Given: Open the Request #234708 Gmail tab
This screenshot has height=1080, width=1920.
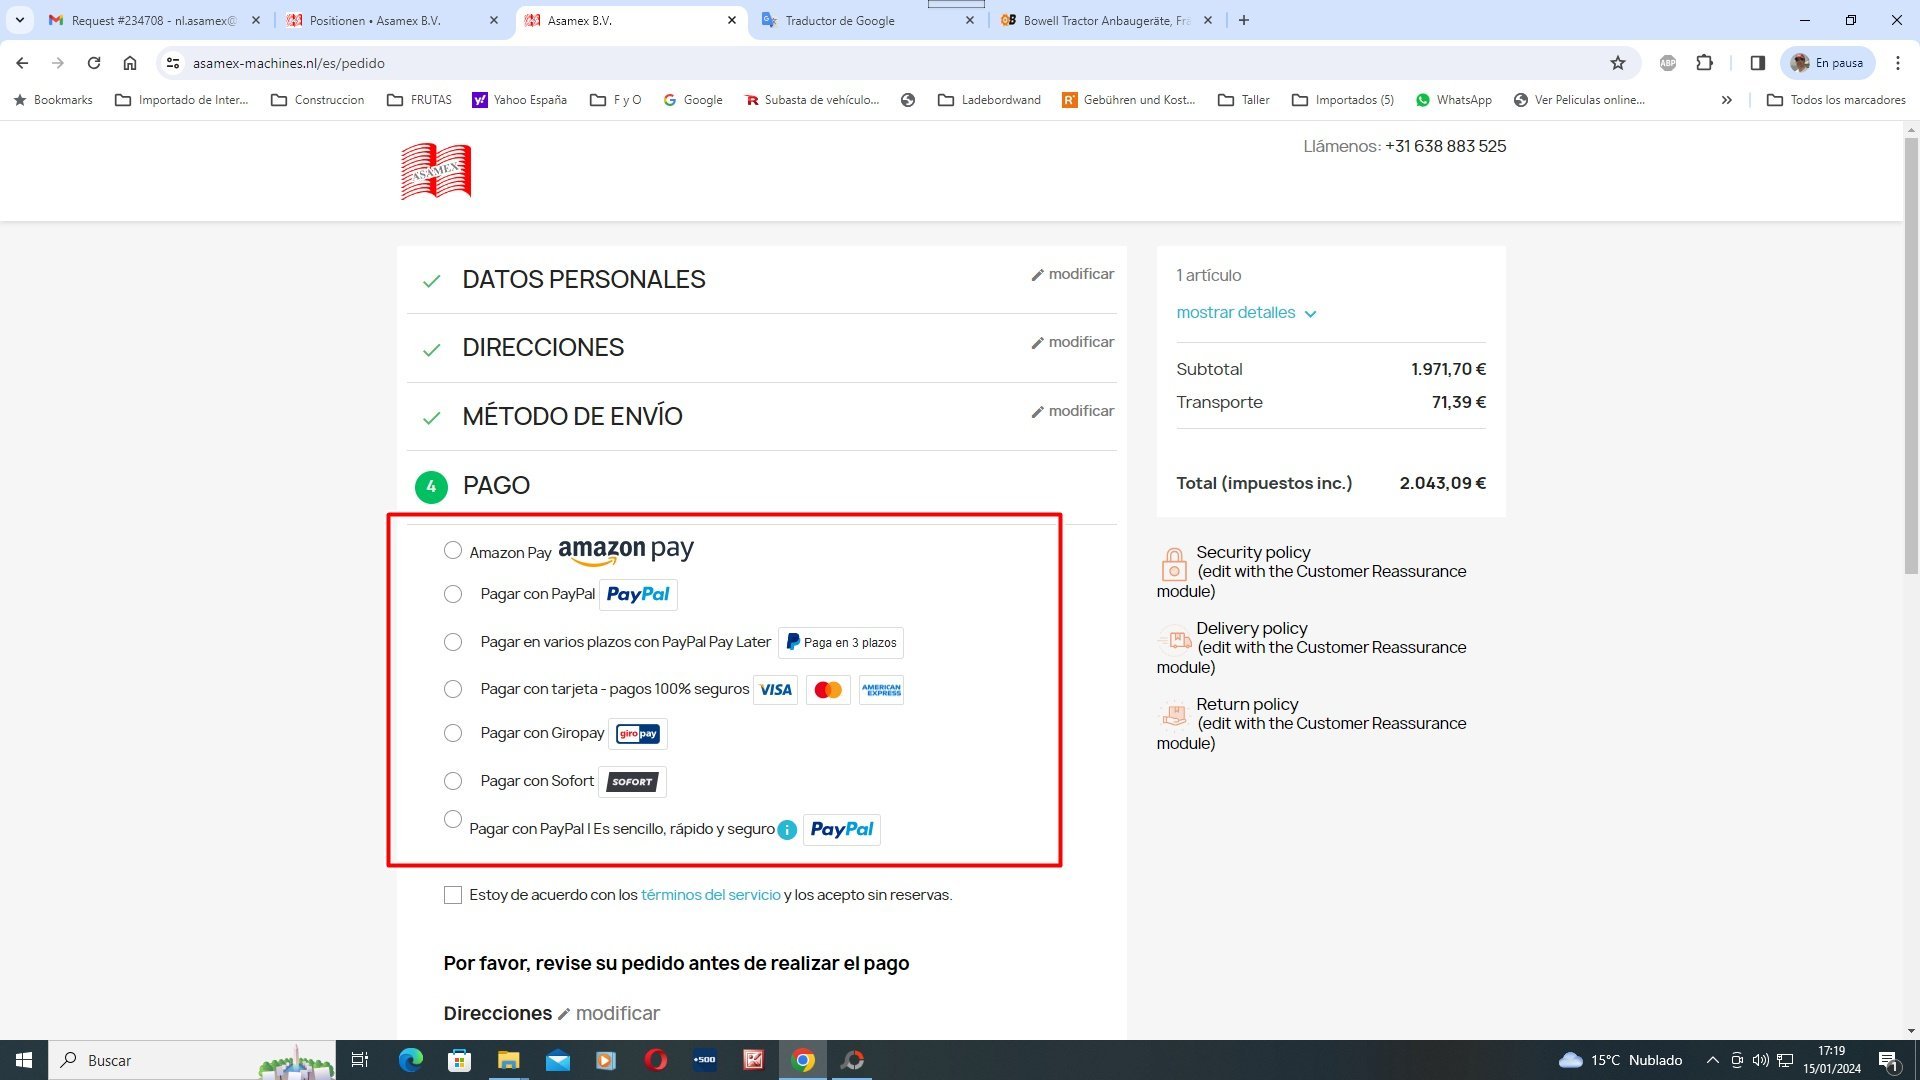Looking at the screenshot, I should point(153,20).
